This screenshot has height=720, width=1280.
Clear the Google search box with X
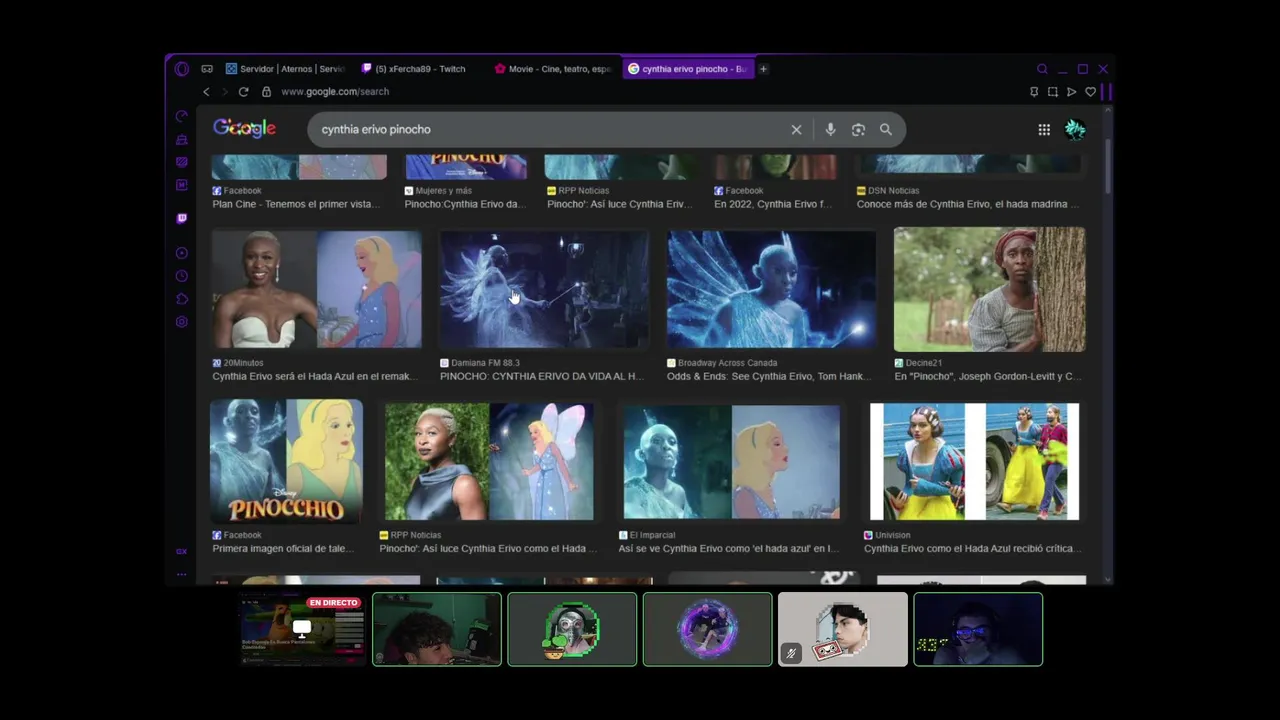(796, 130)
